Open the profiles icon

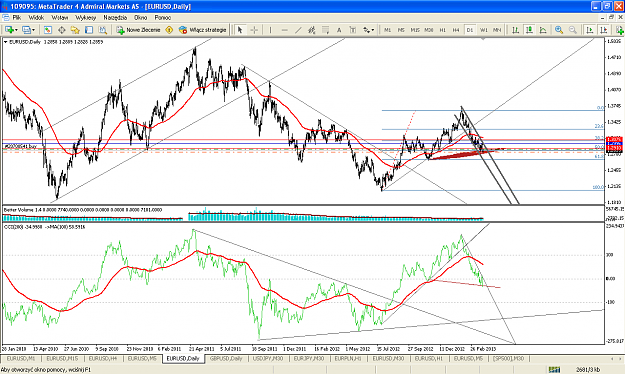(x=26, y=30)
